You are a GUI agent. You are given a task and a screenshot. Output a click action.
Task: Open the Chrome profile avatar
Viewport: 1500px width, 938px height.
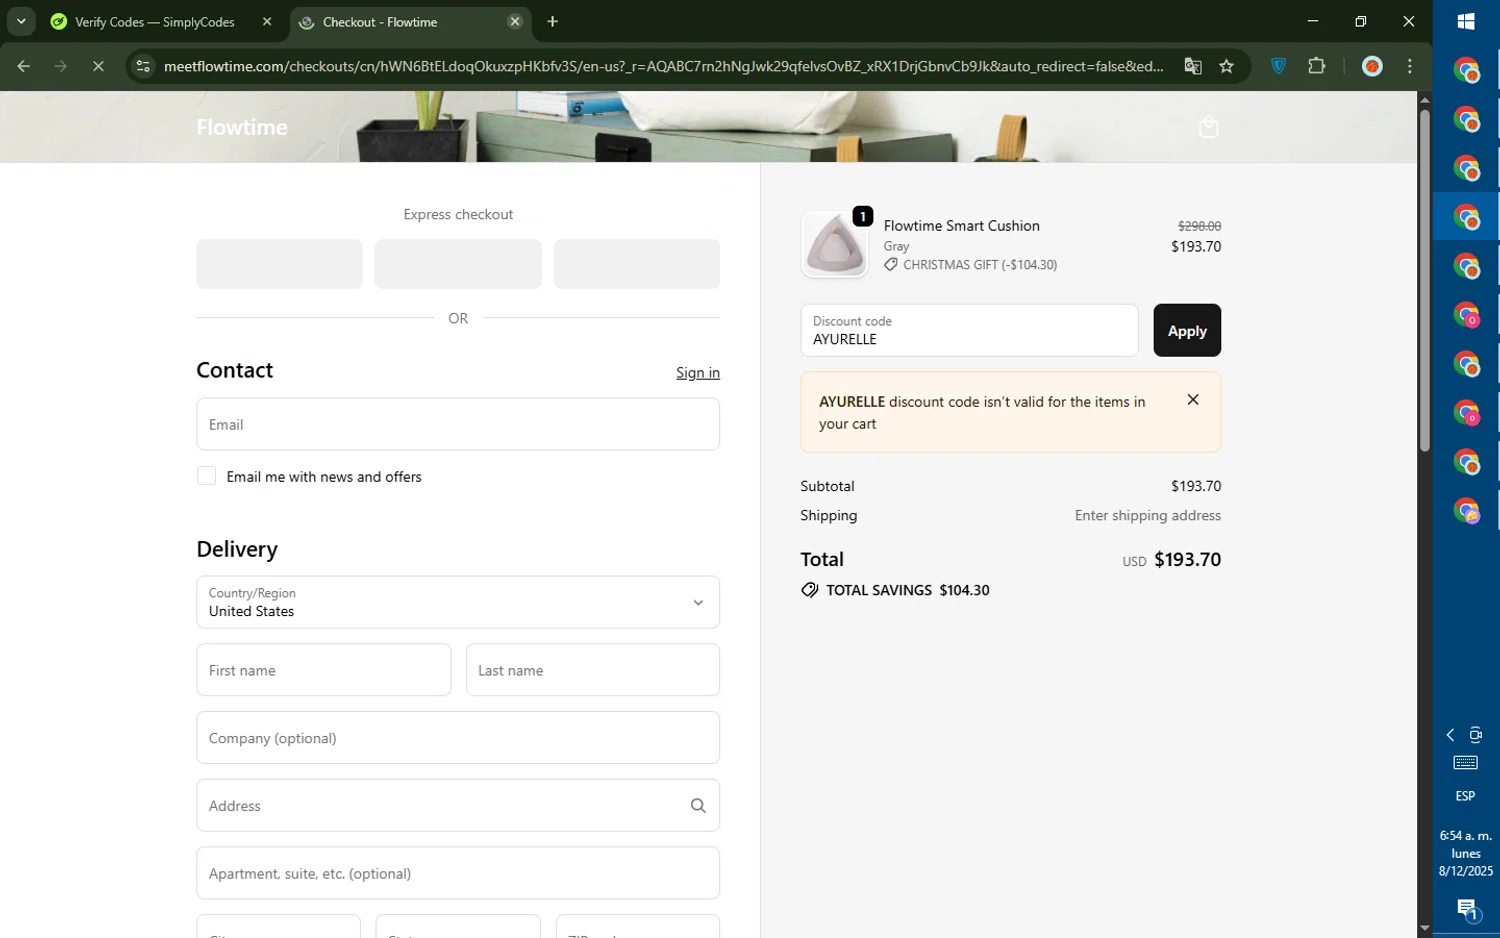coord(1373,67)
